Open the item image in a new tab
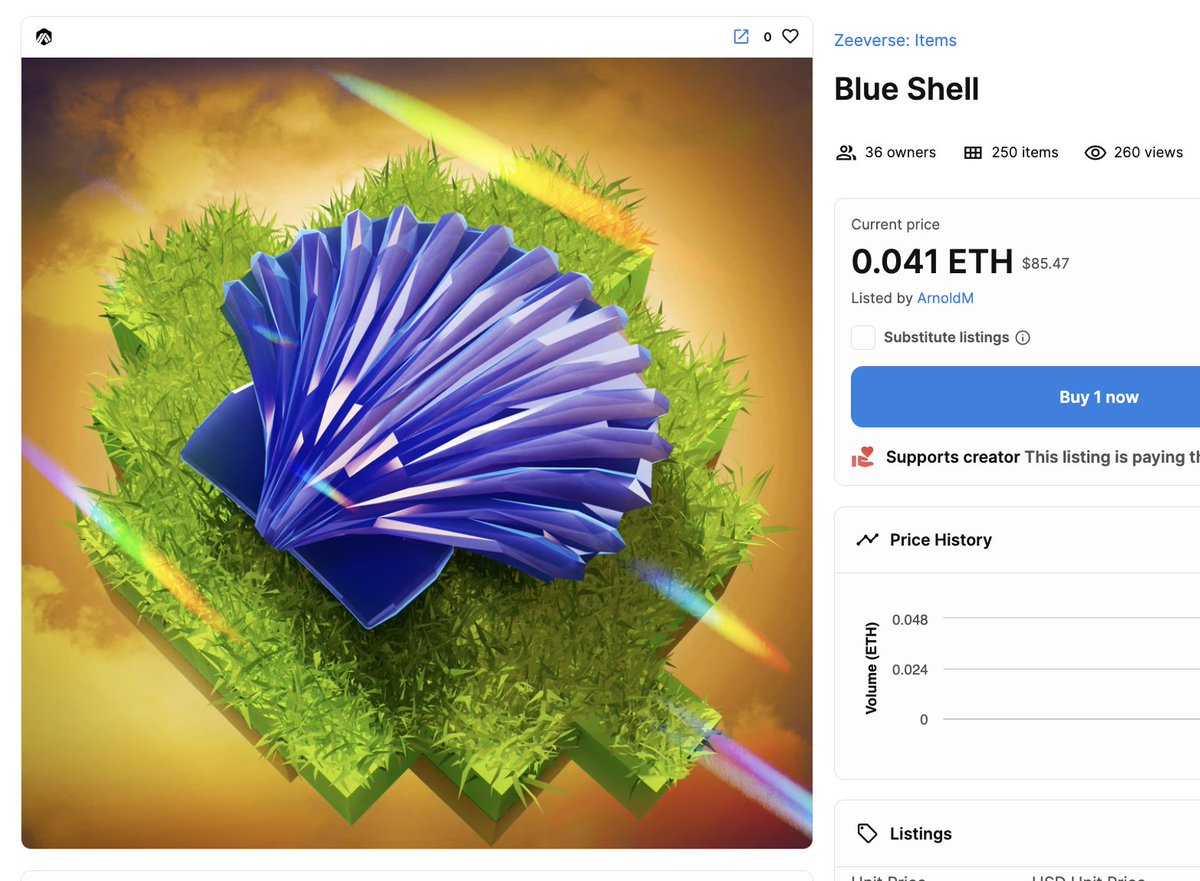This screenshot has height=881, width=1200. tap(741, 37)
